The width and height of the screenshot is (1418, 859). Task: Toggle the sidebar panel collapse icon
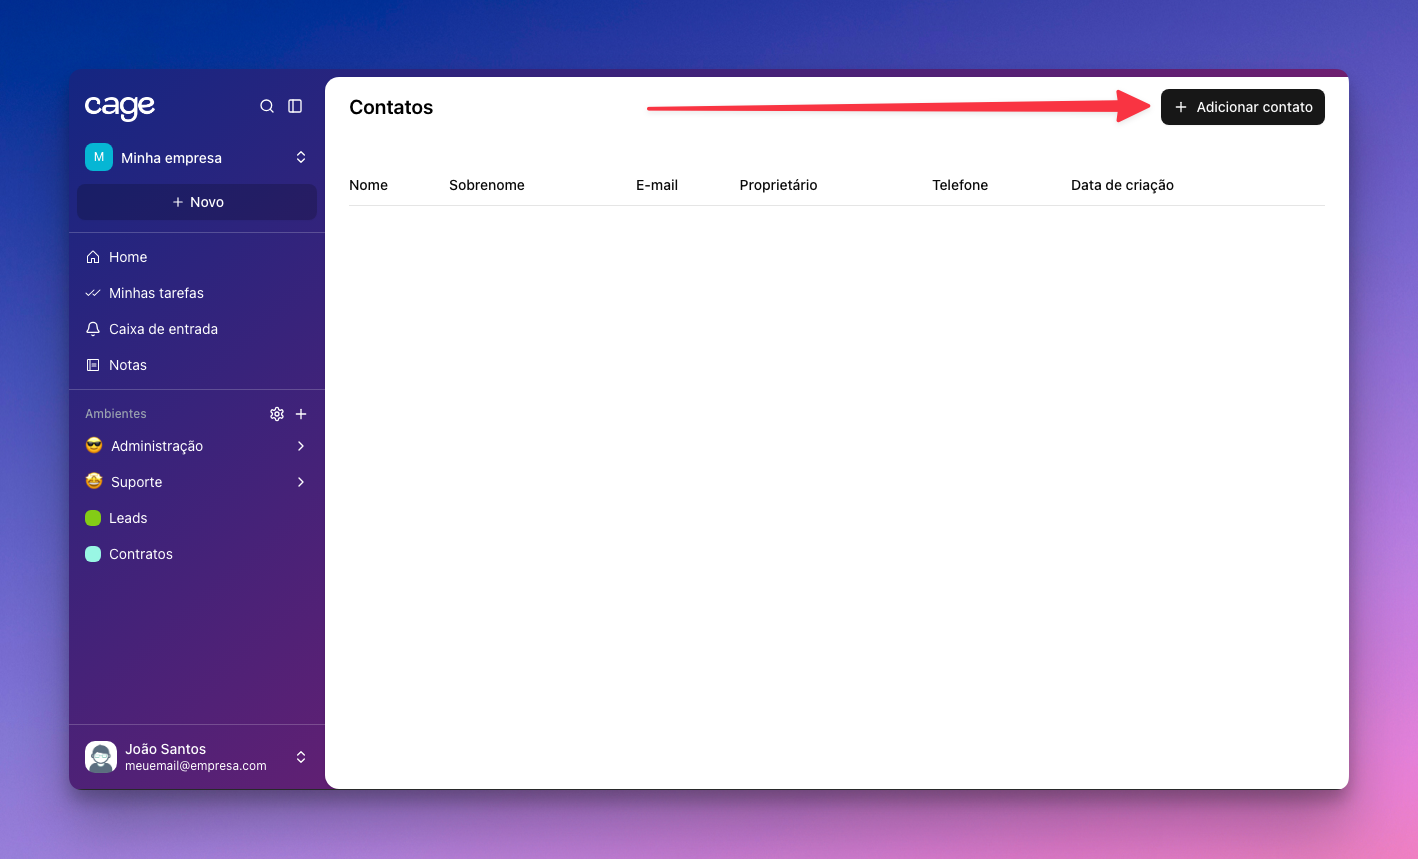point(295,106)
